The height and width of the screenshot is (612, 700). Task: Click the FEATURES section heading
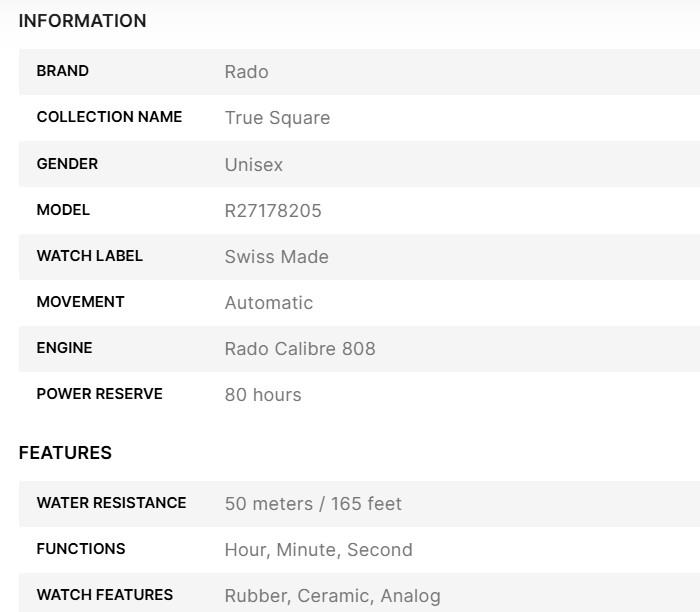point(65,453)
